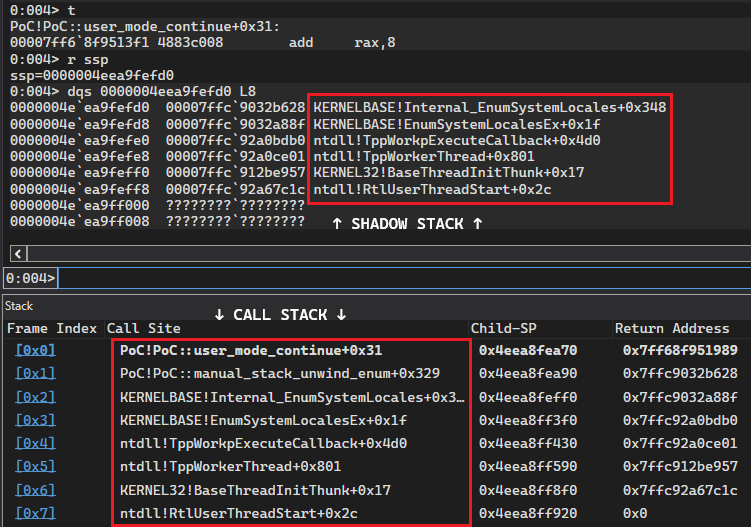Viewport: 751px width, 527px height.
Task: Select PoC!PoC::user_mode_continue+0x31 call site row
Action: pyautogui.click(x=251, y=350)
